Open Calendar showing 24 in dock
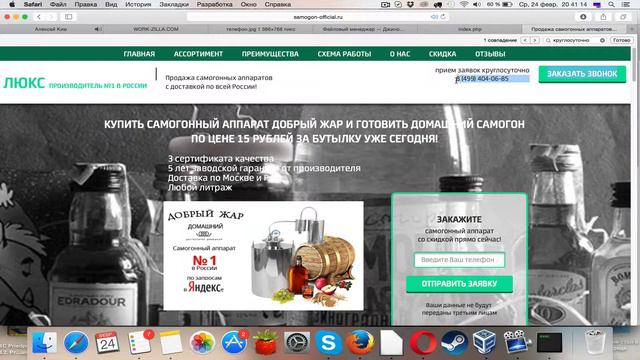Viewport: 640px width, 360px height. (107, 342)
